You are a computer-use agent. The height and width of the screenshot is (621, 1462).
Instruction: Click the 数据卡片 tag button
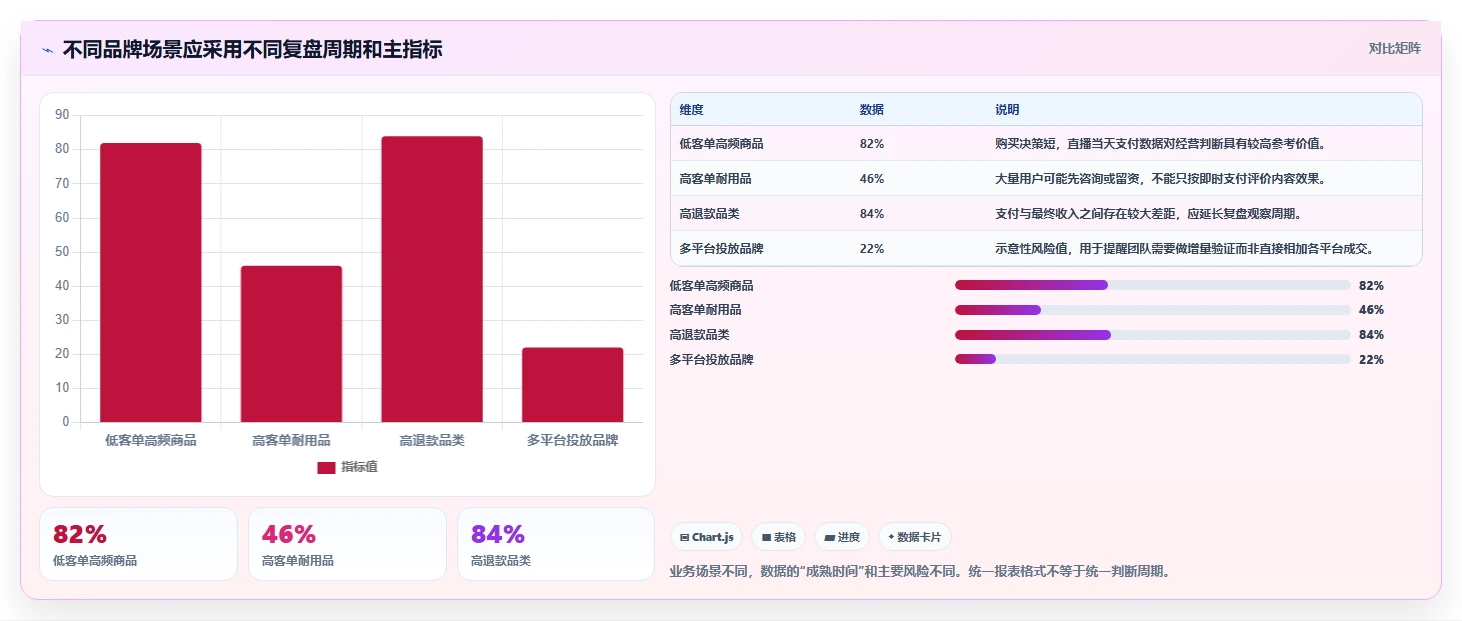pos(914,537)
